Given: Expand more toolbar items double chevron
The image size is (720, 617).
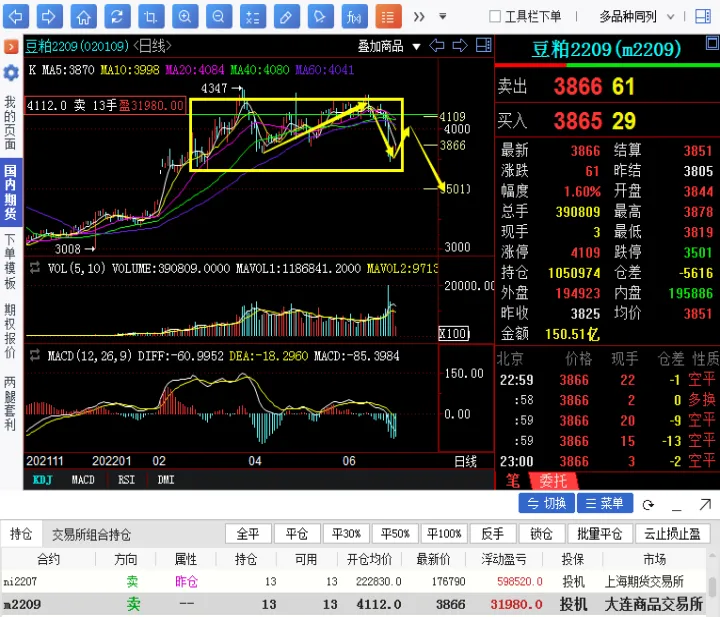Looking at the screenshot, I should coord(419,17).
